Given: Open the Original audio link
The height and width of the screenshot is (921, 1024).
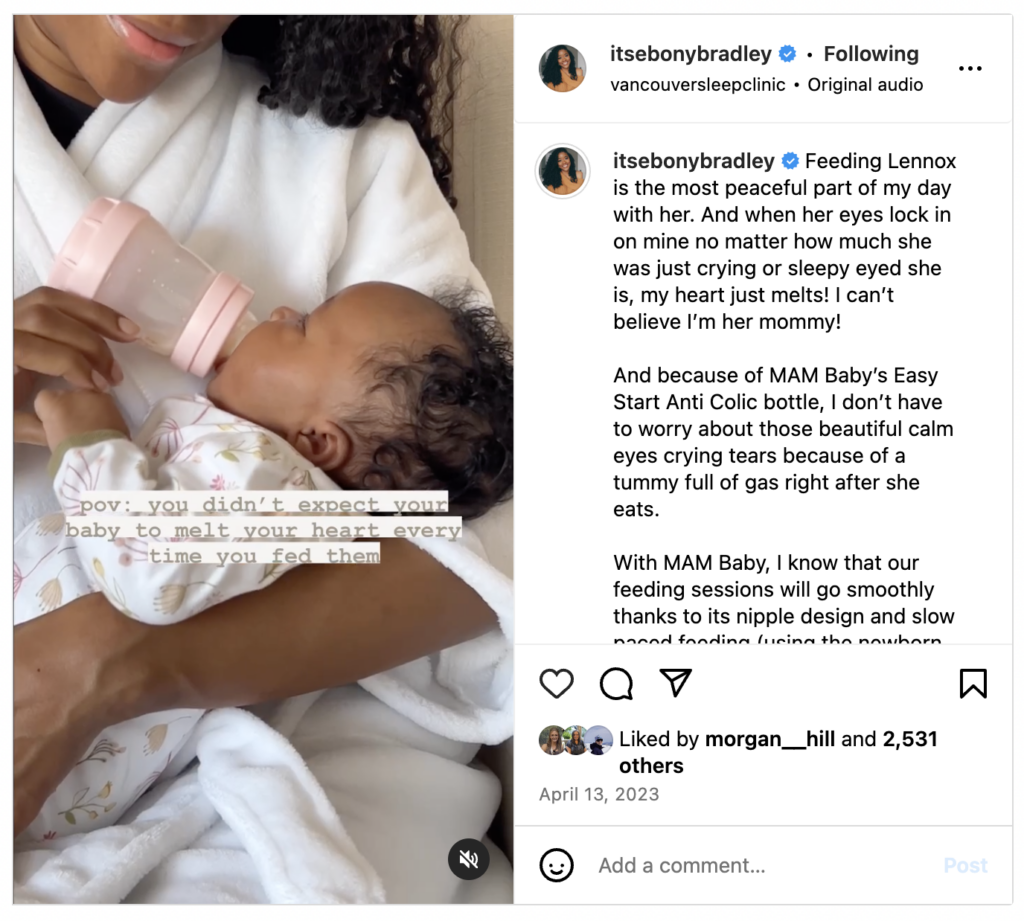Looking at the screenshot, I should pos(865,85).
